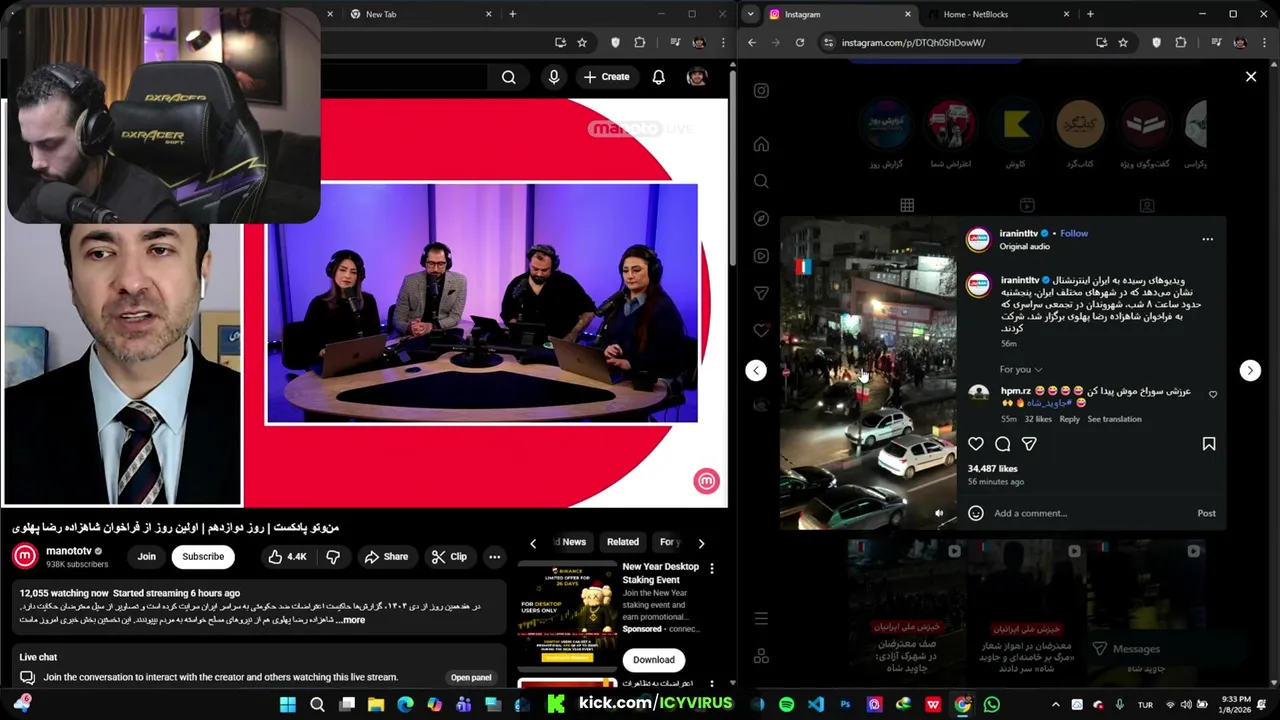The image size is (1280, 720).
Task: Open Visual Studio Code from taskbar
Action: (x=816, y=704)
